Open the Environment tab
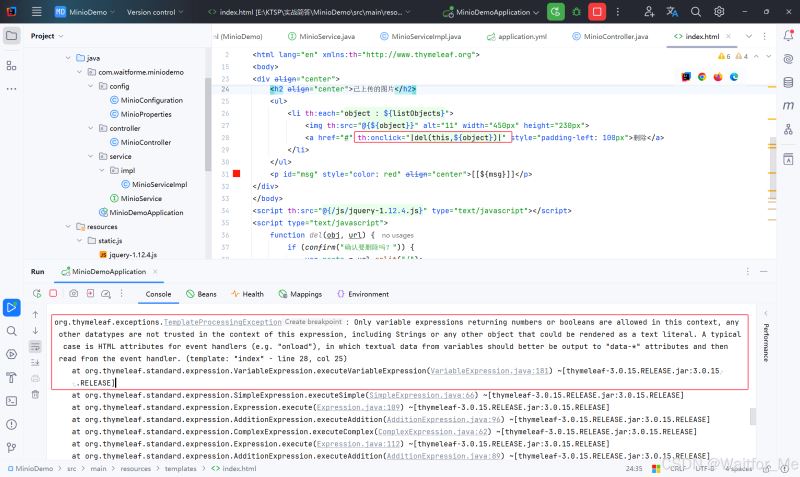Viewport: 800px width, 477px height. (x=363, y=294)
